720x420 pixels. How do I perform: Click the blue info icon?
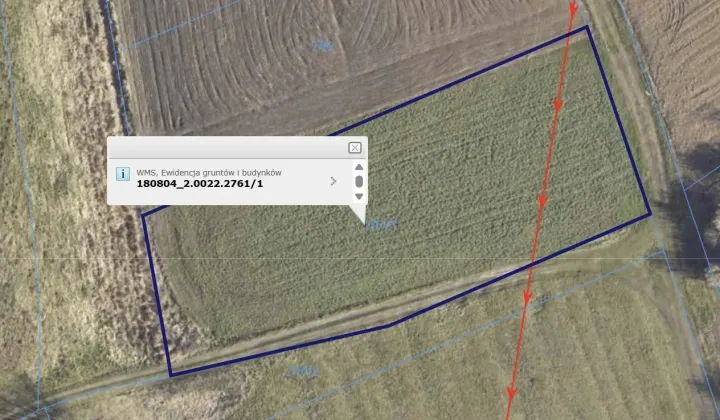pos(123,174)
